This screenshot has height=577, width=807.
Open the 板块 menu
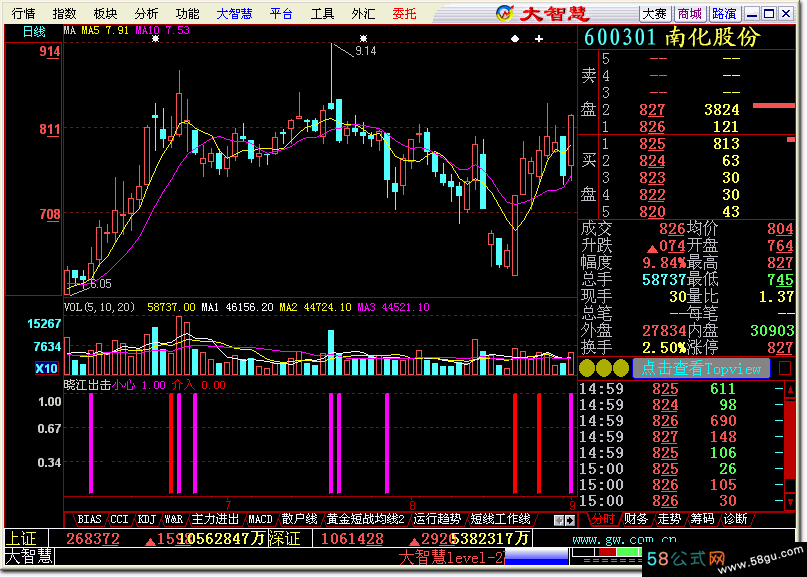point(106,13)
